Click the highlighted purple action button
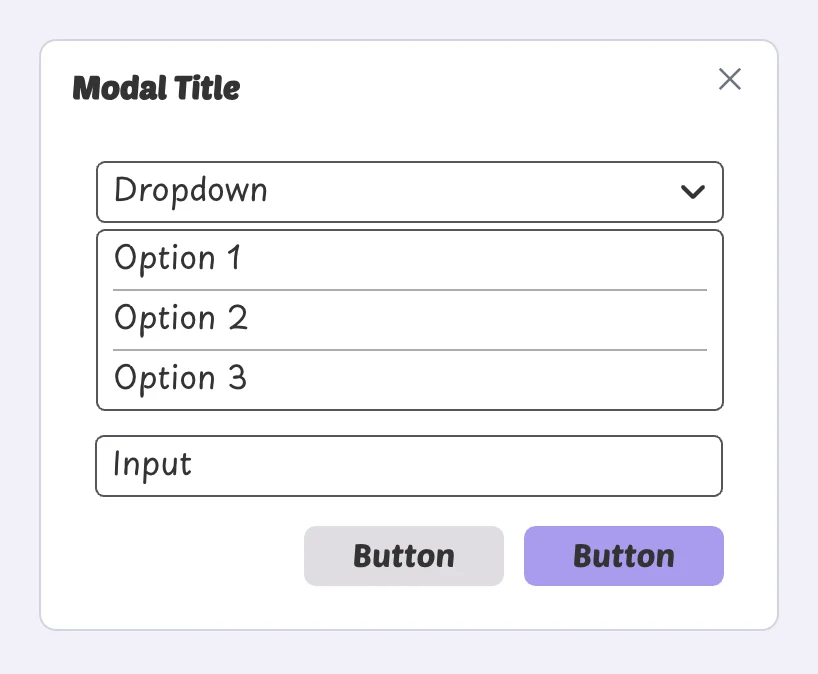 (623, 556)
